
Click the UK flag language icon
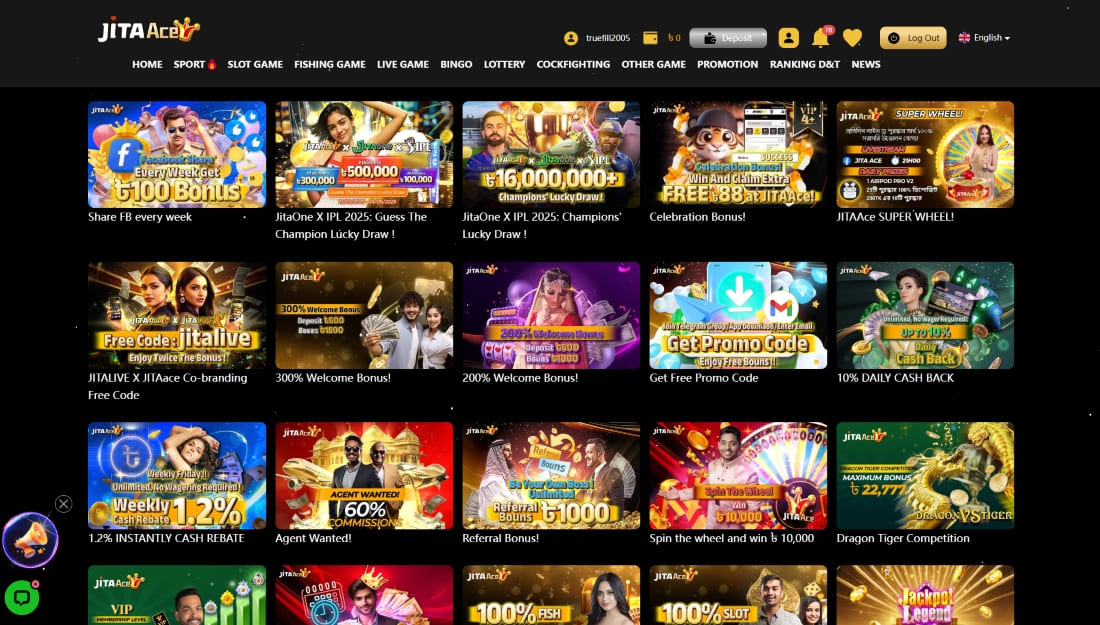pyautogui.click(x=965, y=38)
